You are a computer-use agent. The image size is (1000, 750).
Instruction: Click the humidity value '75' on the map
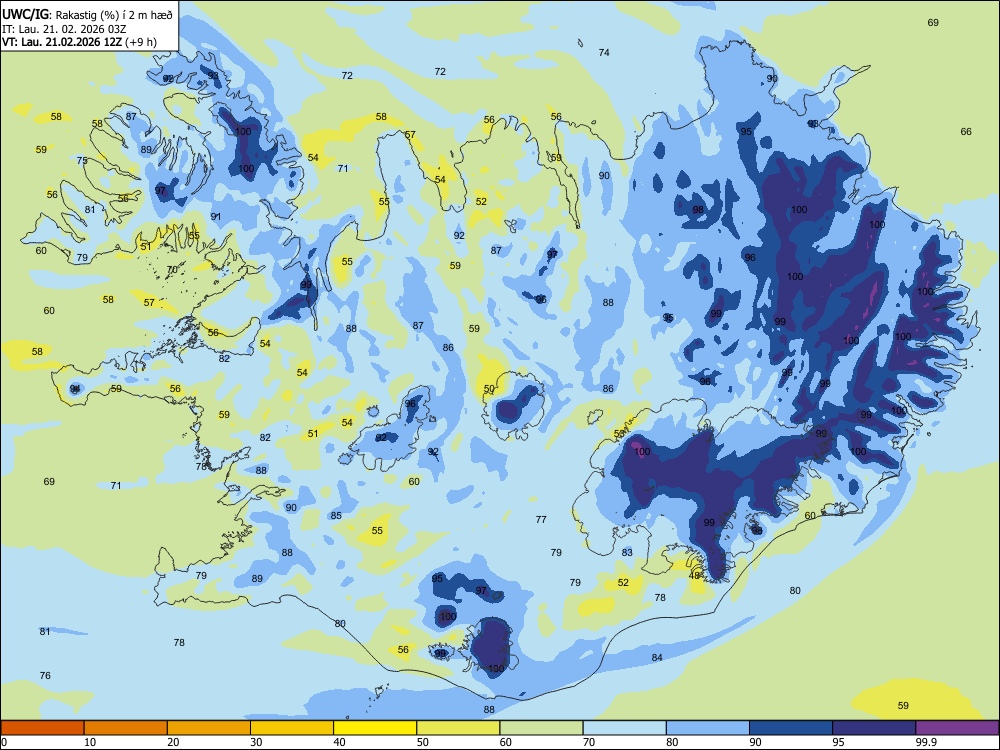(x=82, y=161)
